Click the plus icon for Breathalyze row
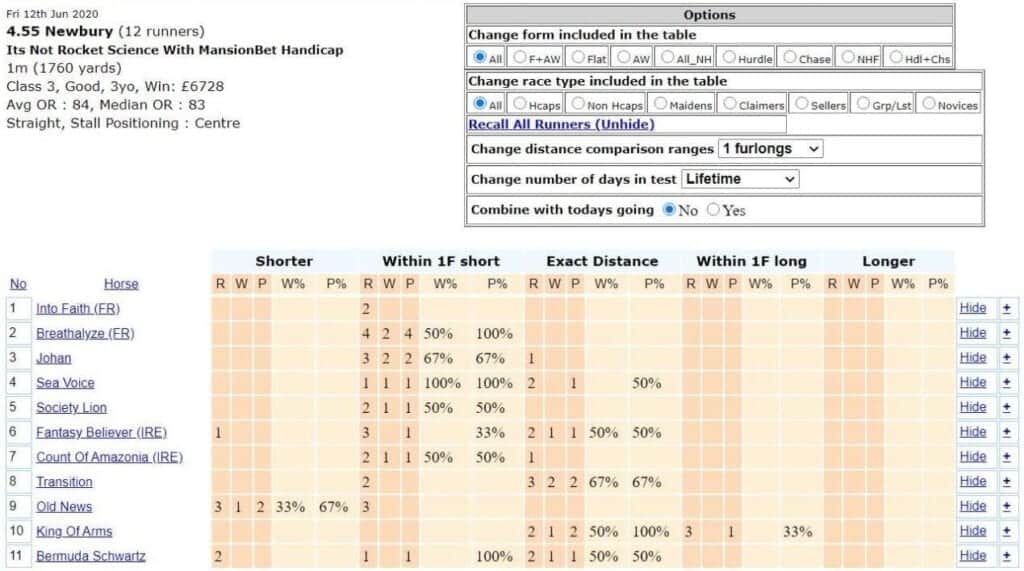The height and width of the screenshot is (571, 1024). [1006, 333]
